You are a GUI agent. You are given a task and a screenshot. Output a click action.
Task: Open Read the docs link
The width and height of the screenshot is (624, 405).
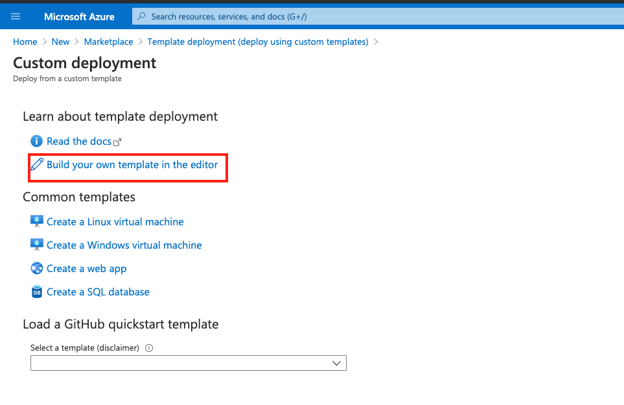(x=79, y=141)
